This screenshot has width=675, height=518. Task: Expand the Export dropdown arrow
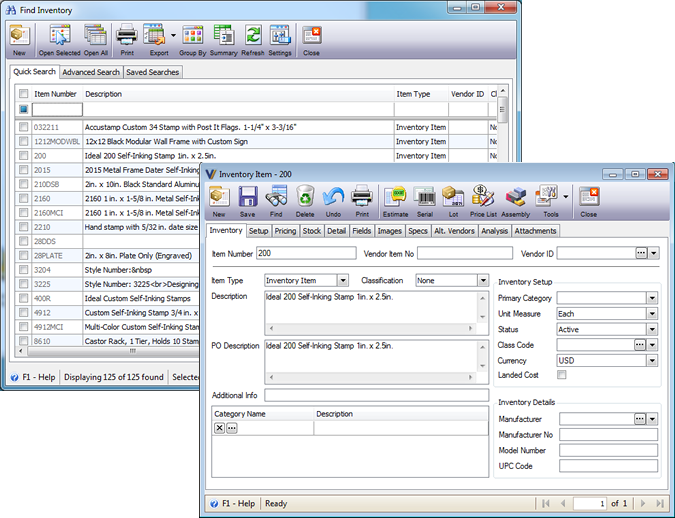pos(173,35)
